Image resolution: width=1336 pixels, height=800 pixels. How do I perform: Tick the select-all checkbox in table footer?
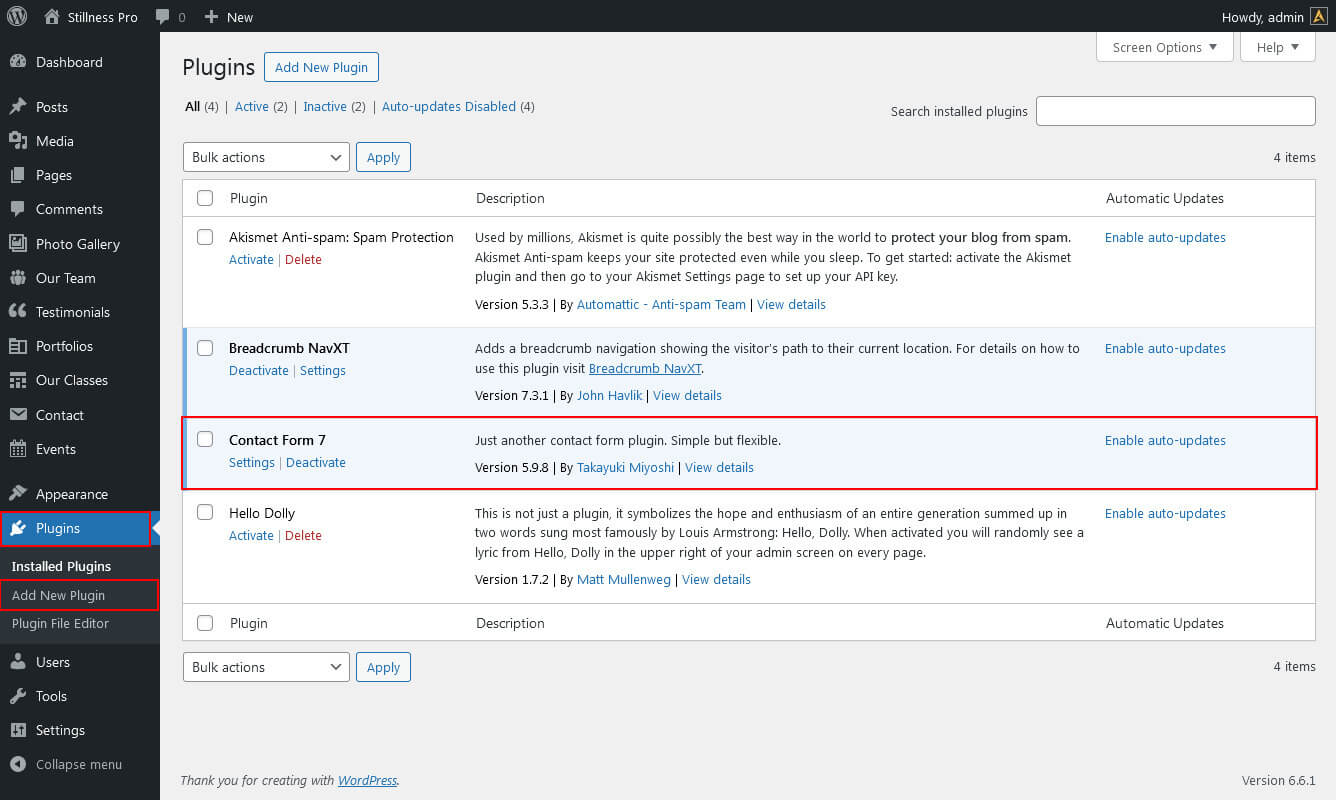click(205, 623)
